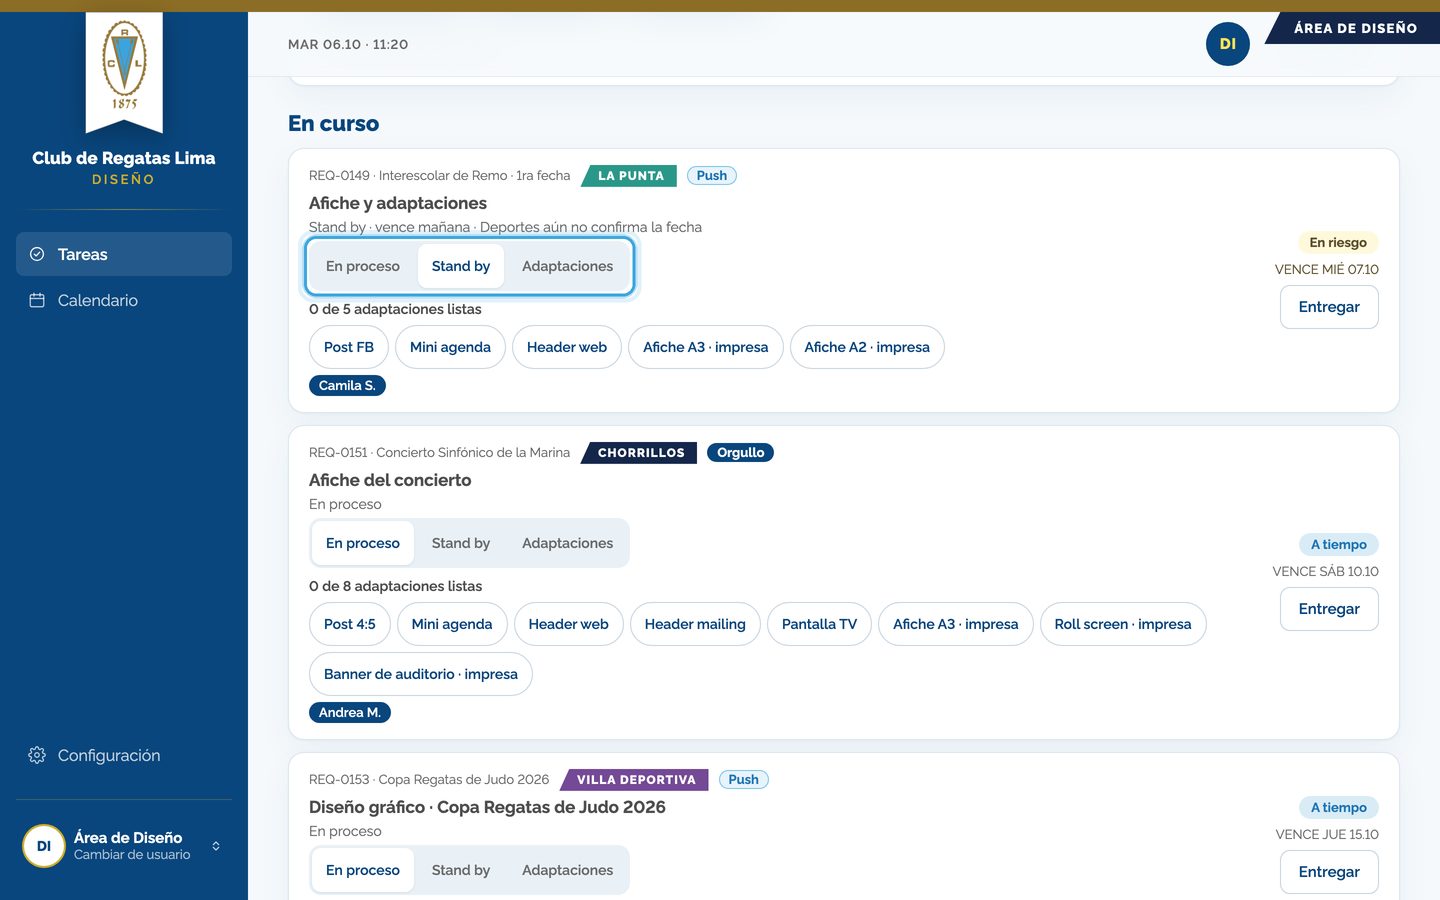Open Calendario via its calendar icon
The image size is (1440, 900).
(37, 300)
